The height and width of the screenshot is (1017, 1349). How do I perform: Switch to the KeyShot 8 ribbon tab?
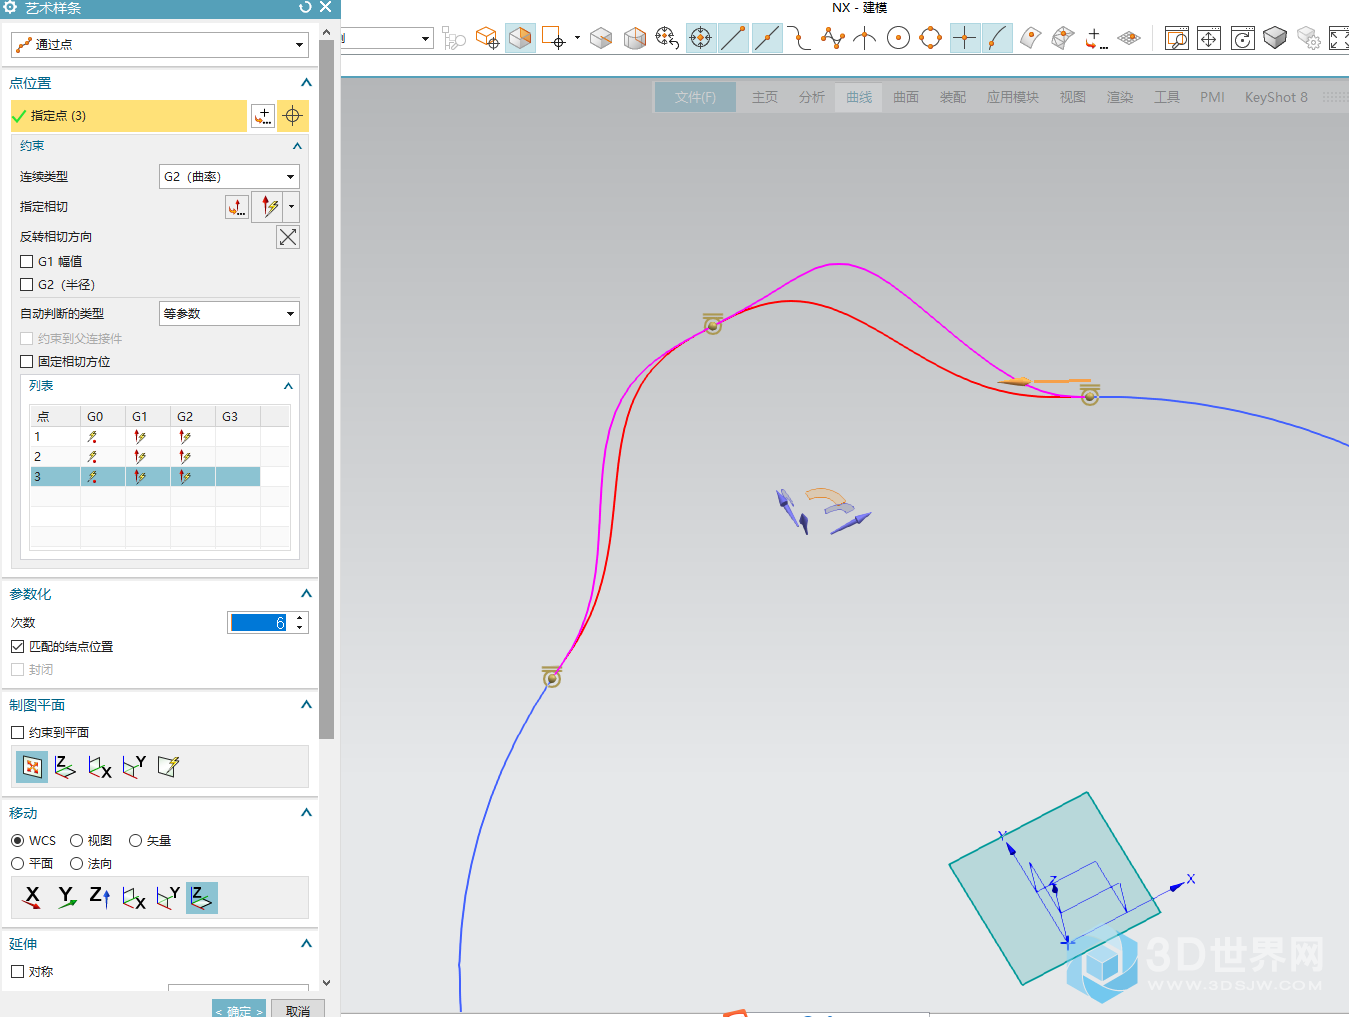pos(1276,97)
